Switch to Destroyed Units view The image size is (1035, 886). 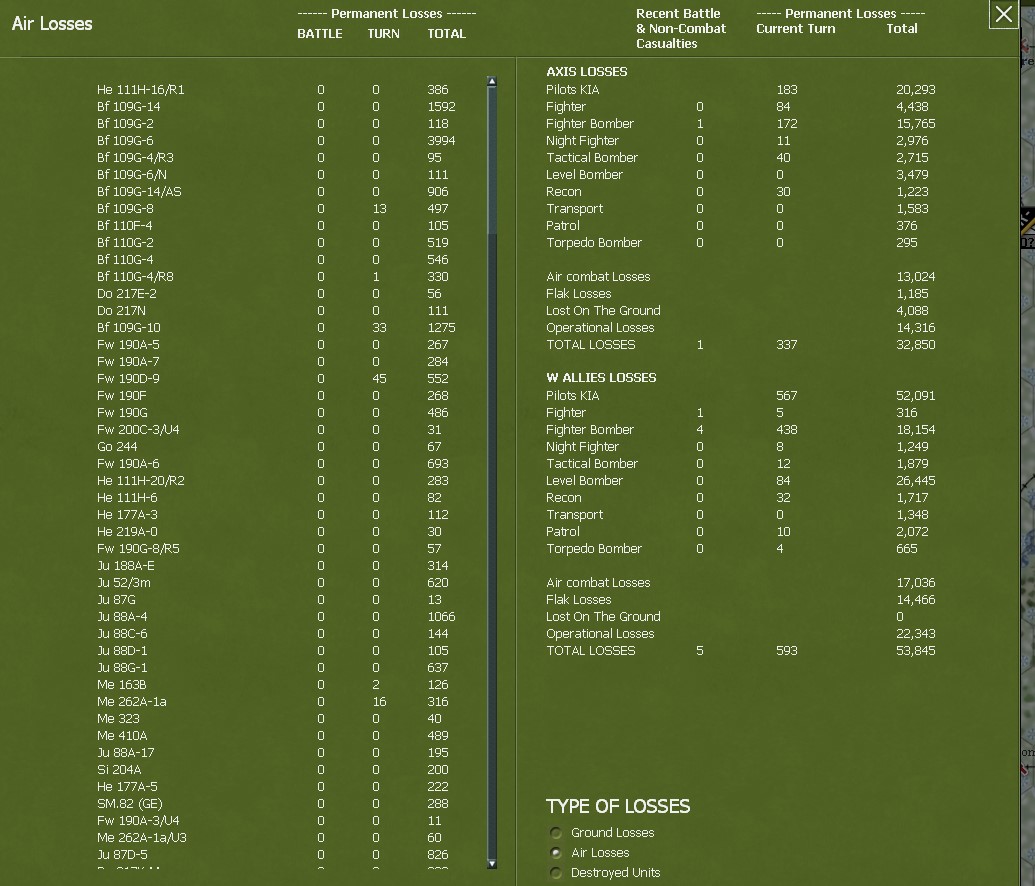click(x=555, y=872)
